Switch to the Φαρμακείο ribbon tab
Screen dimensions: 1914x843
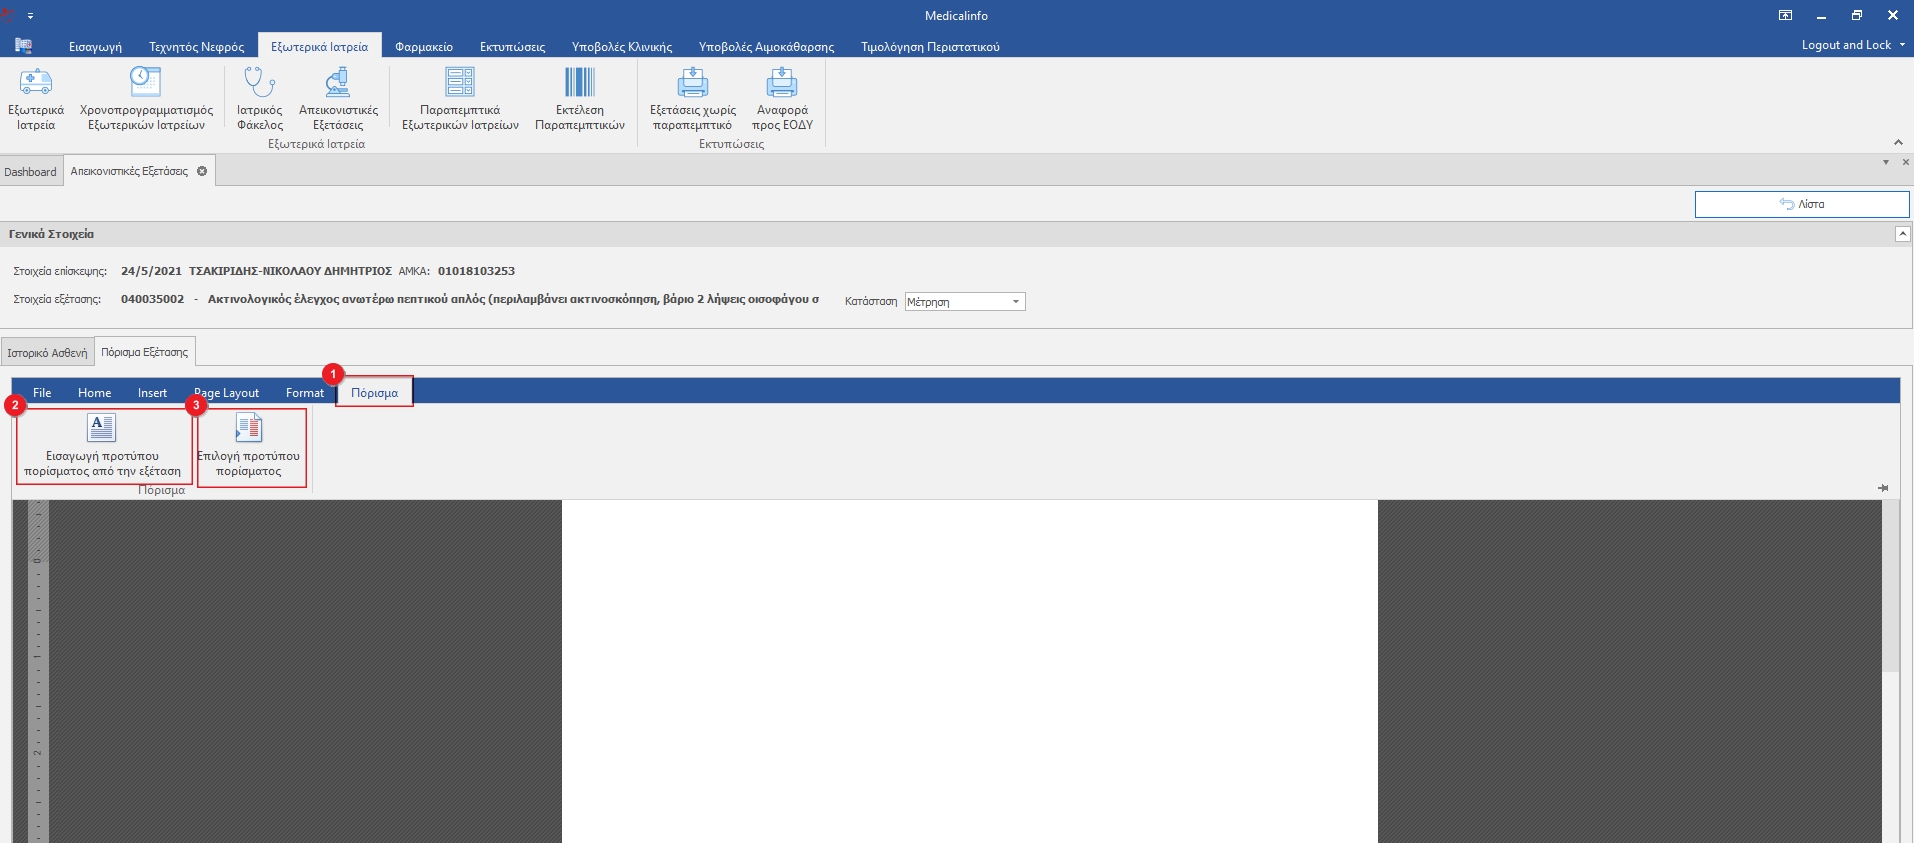coord(424,47)
